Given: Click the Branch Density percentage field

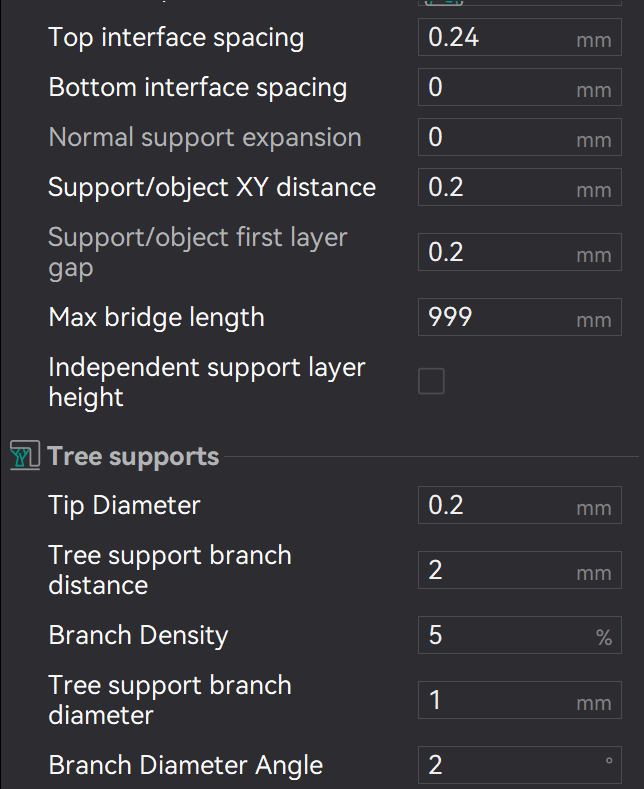Looking at the screenshot, I should click(x=495, y=636).
